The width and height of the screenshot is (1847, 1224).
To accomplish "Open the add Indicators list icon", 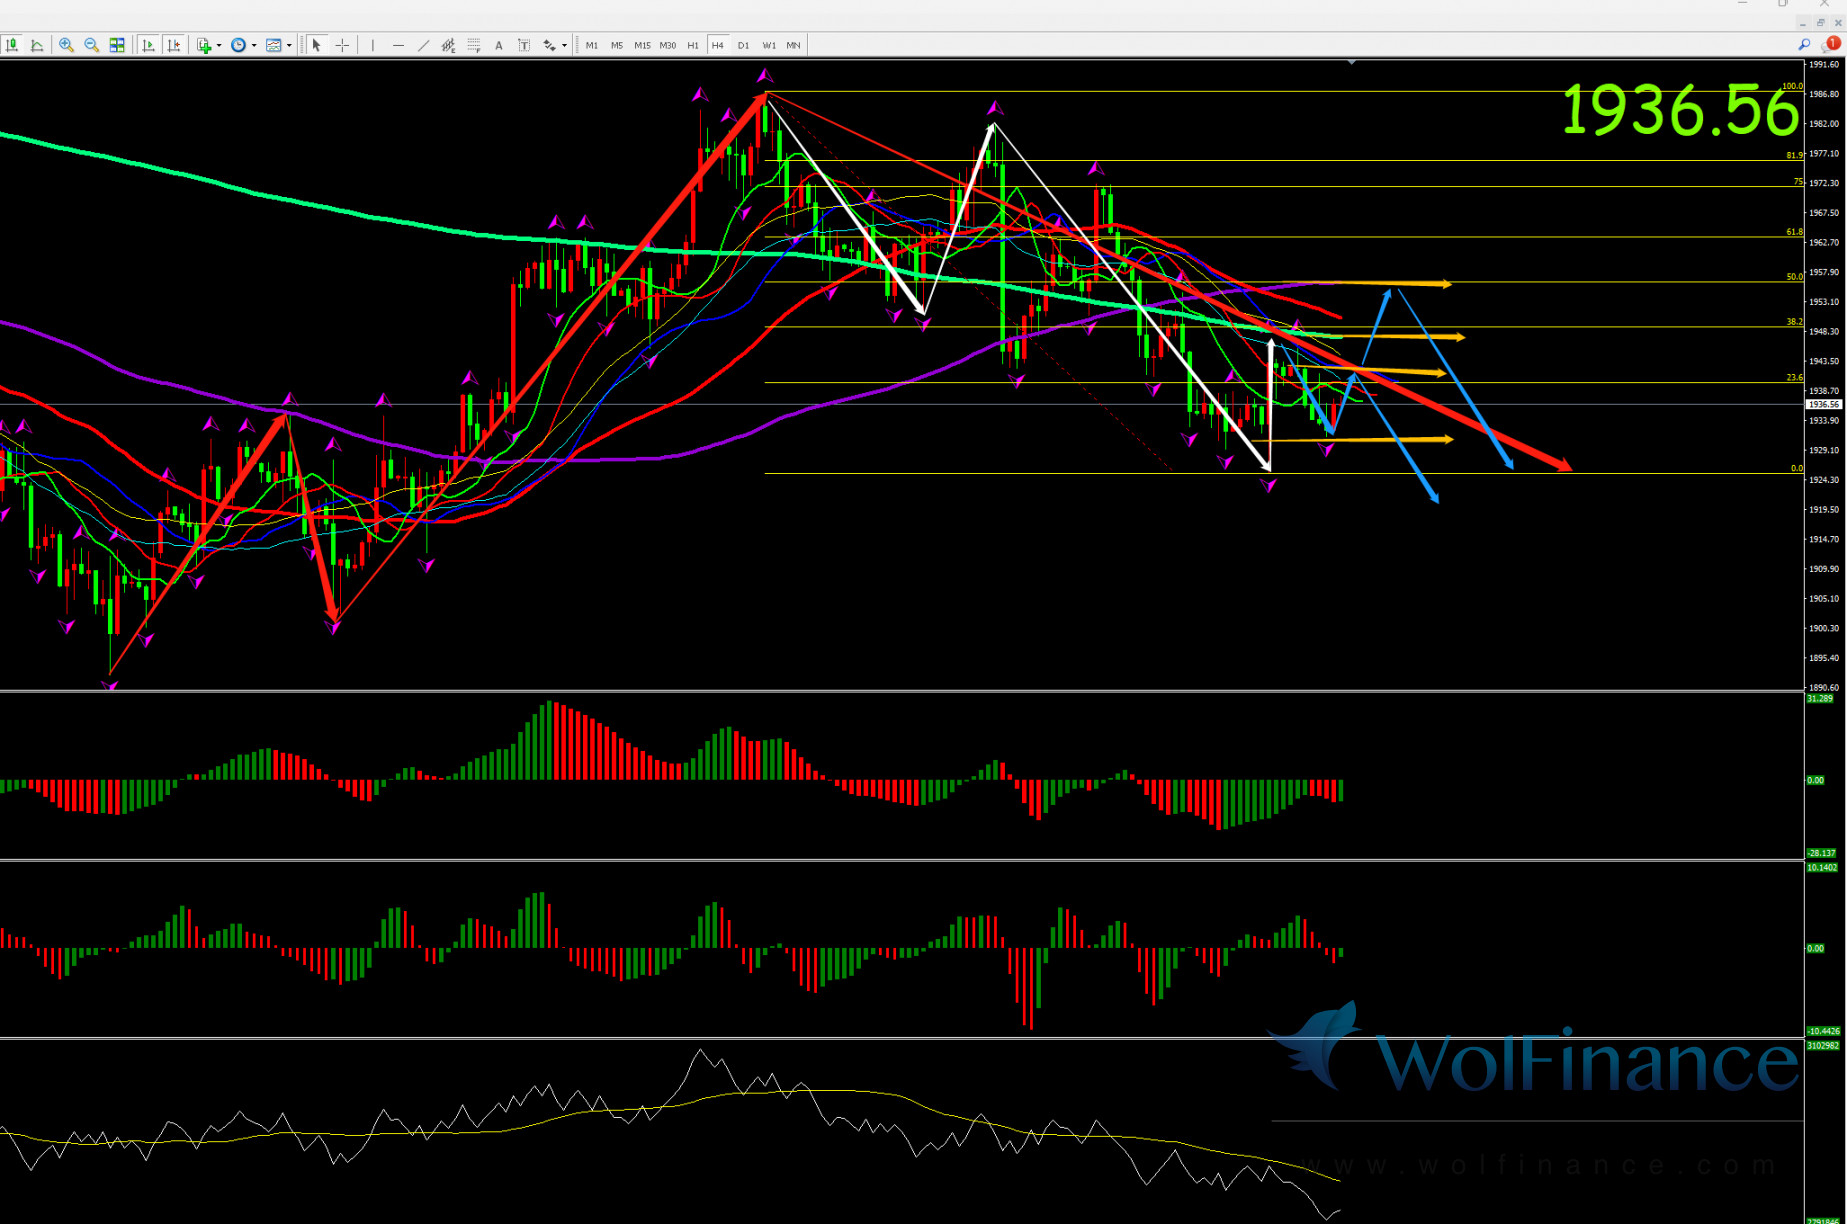I will point(204,45).
